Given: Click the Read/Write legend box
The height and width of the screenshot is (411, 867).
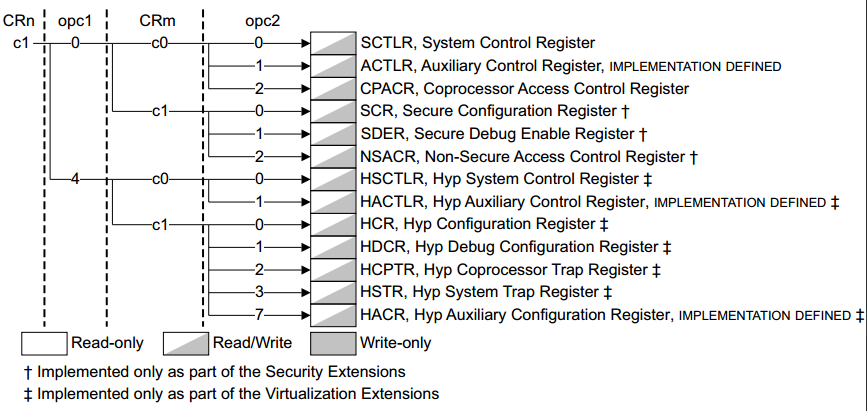Looking at the screenshot, I should click(x=186, y=344).
